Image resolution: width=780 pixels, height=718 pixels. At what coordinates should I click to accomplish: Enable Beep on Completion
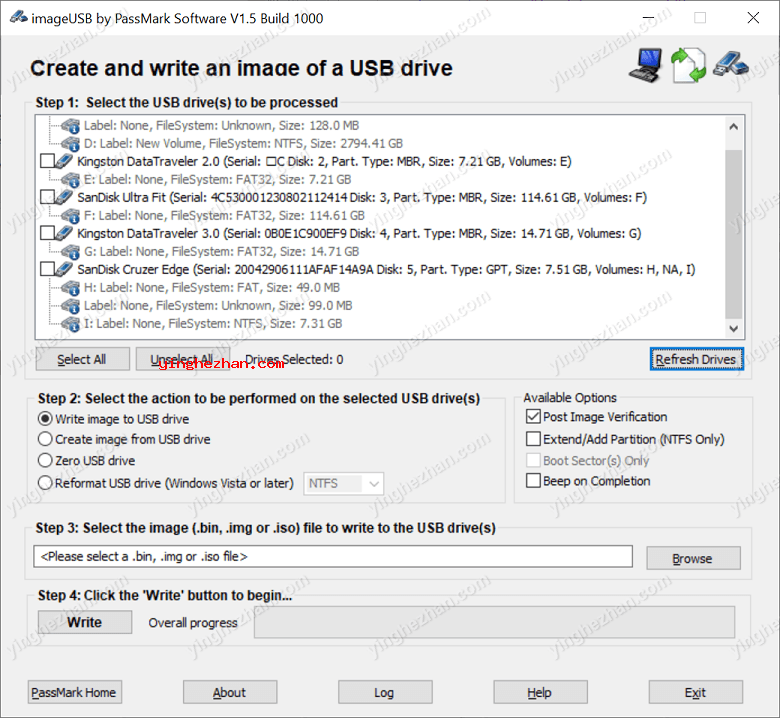533,481
